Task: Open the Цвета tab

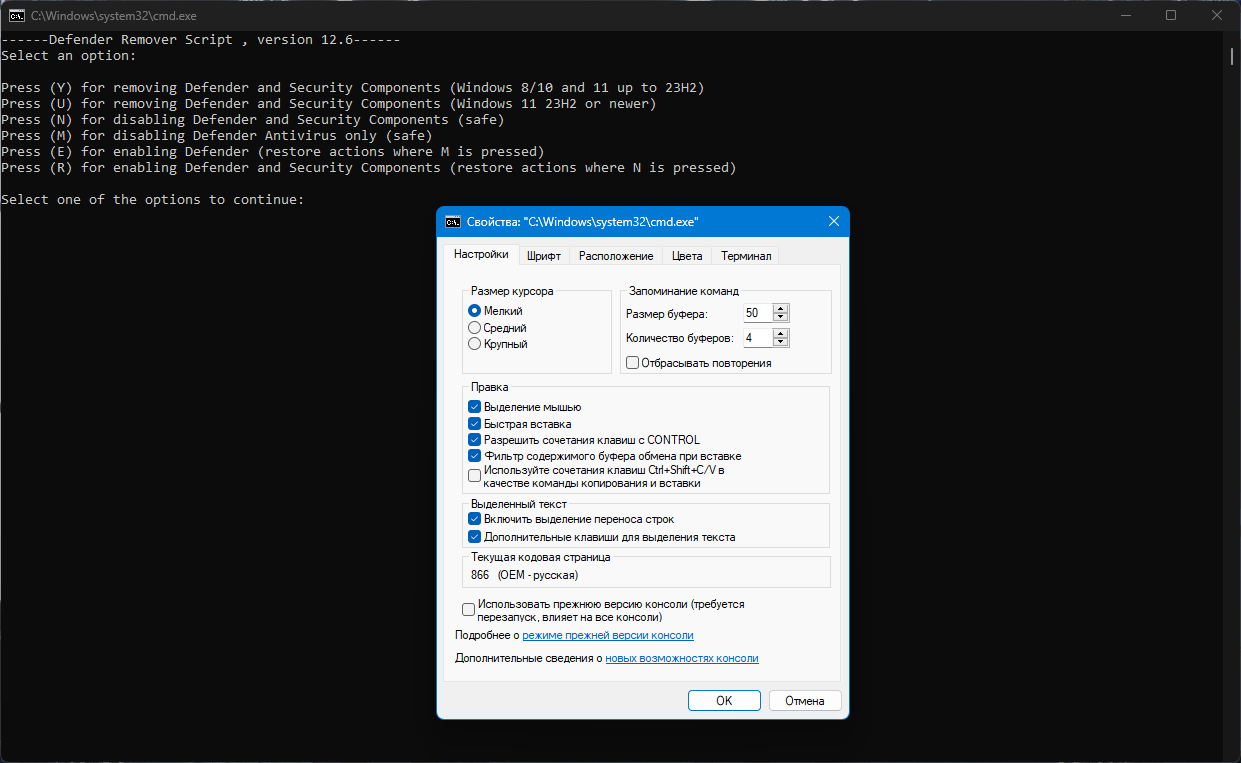Action: tap(687, 256)
